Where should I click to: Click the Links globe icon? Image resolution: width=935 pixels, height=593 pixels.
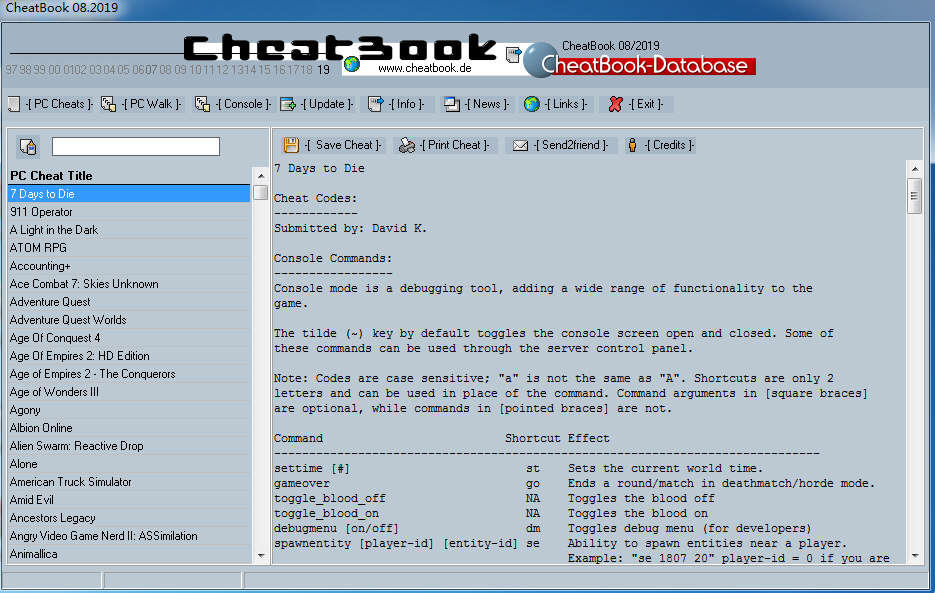pos(532,104)
